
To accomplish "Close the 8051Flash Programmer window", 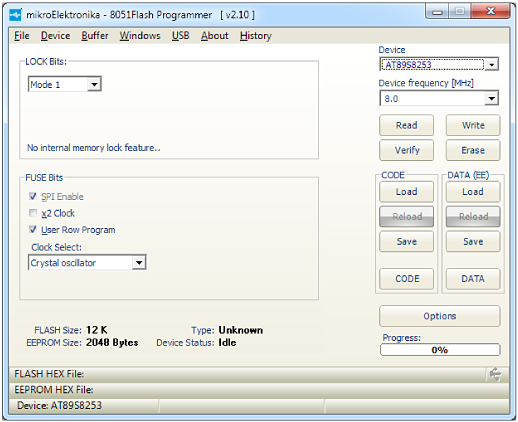I will [x=490, y=12].
